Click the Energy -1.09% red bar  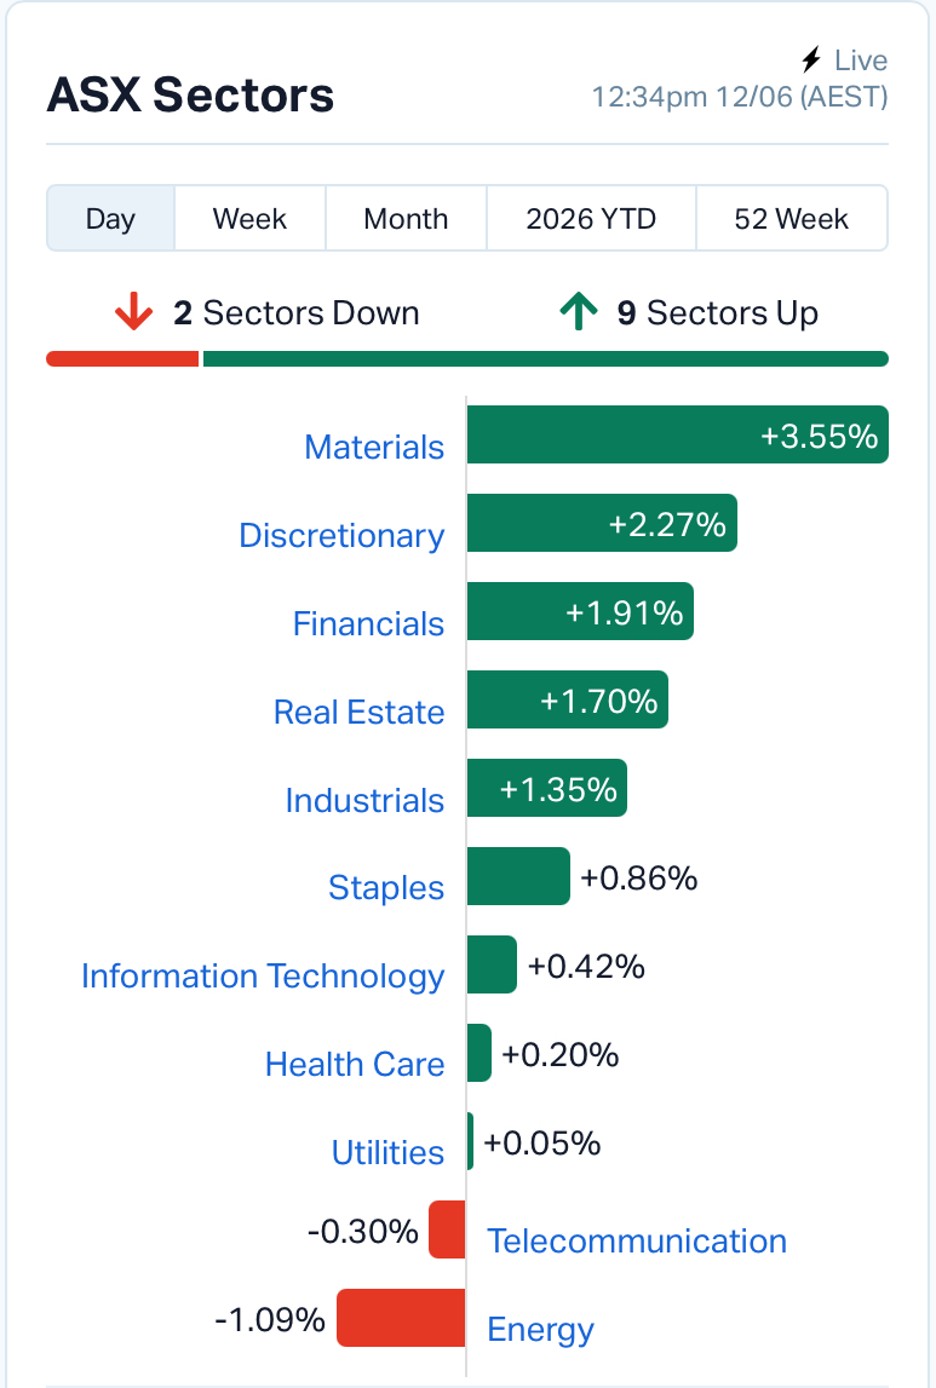(x=401, y=1318)
